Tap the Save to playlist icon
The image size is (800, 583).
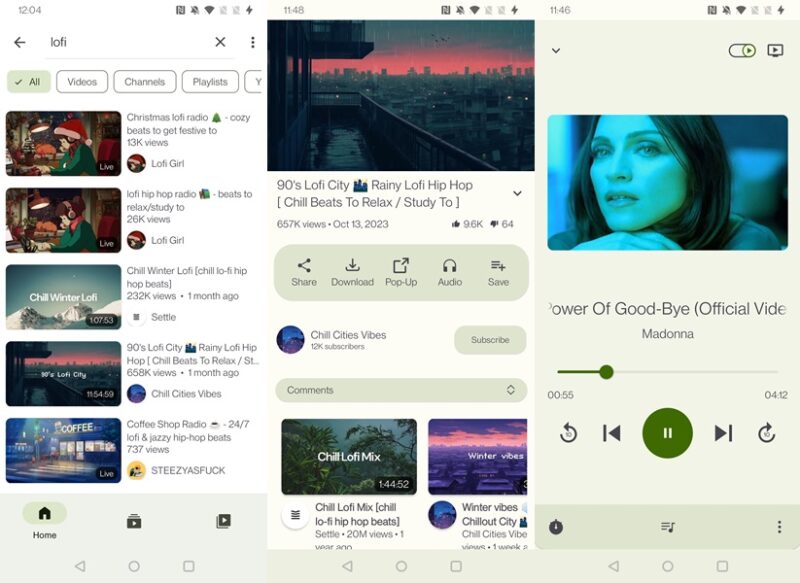pyautogui.click(x=498, y=273)
